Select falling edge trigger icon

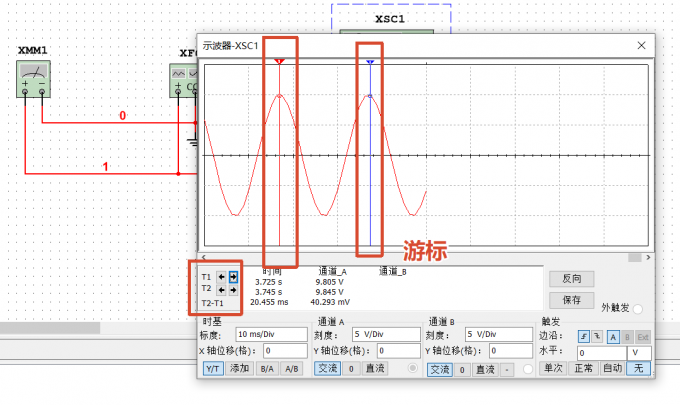598,336
